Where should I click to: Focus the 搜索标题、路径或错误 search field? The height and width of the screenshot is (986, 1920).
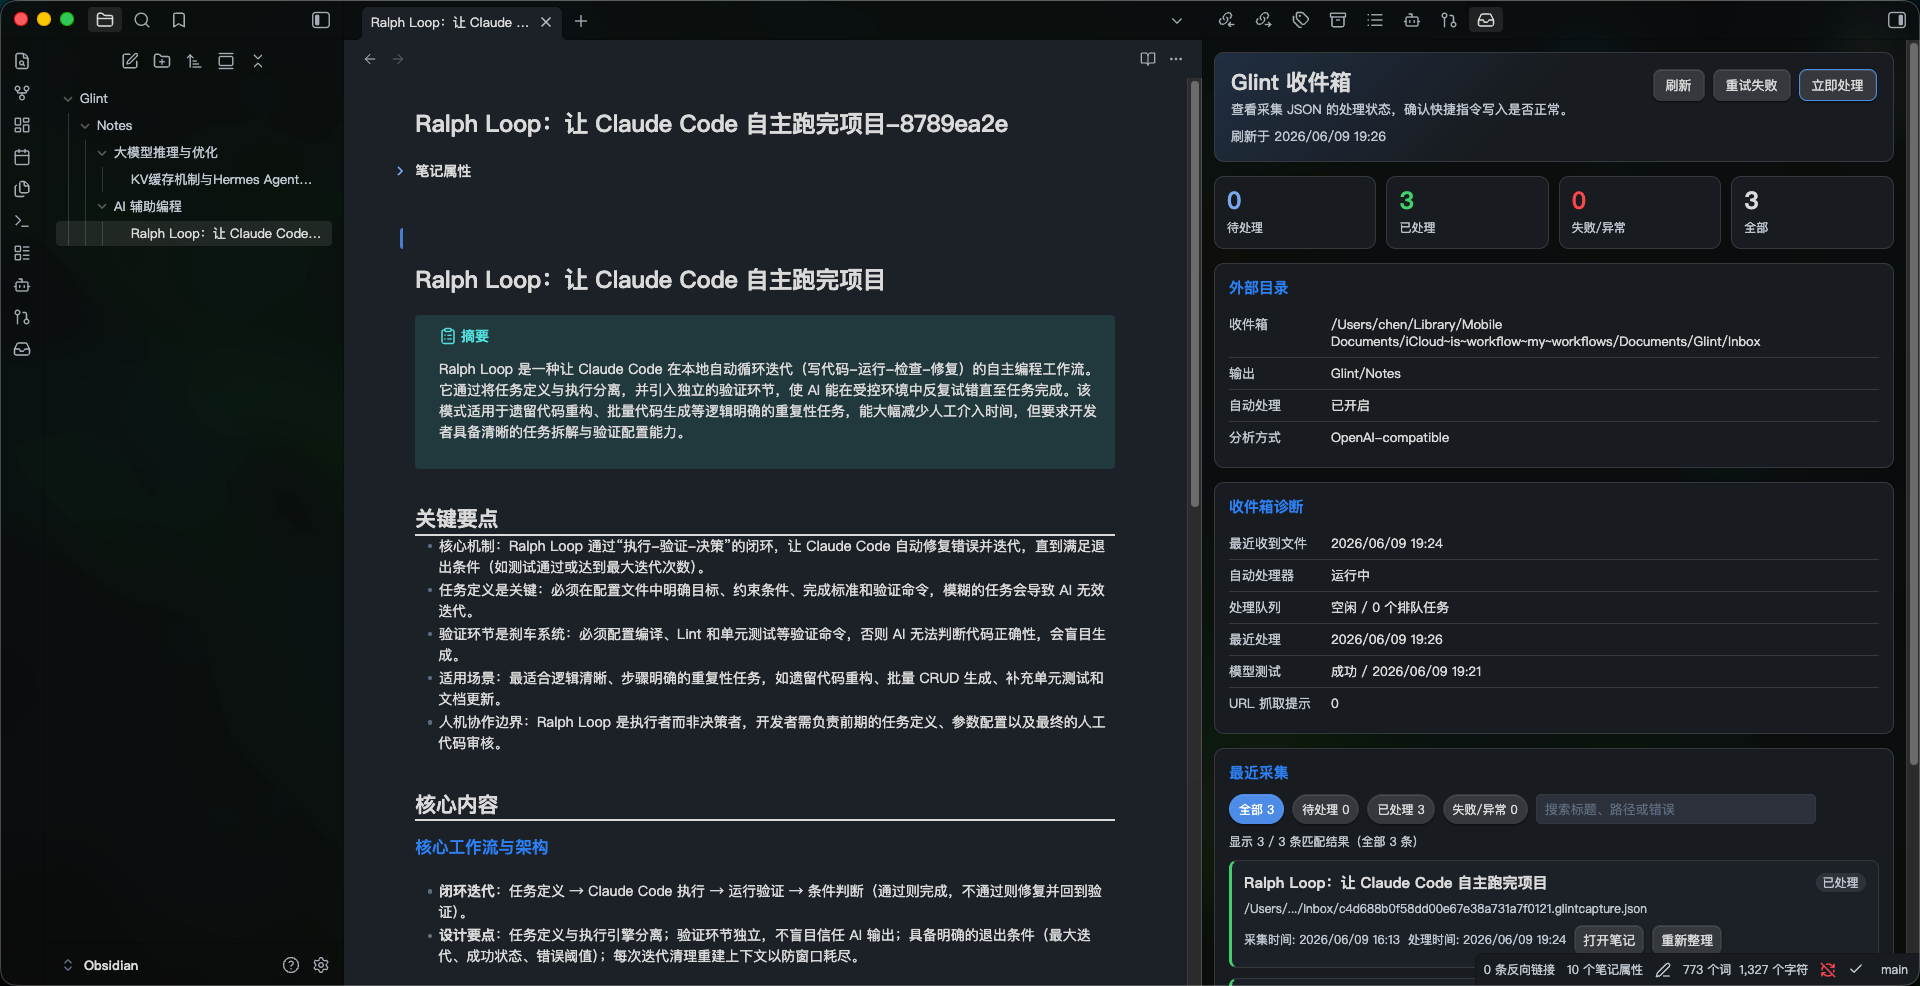tap(1675, 809)
